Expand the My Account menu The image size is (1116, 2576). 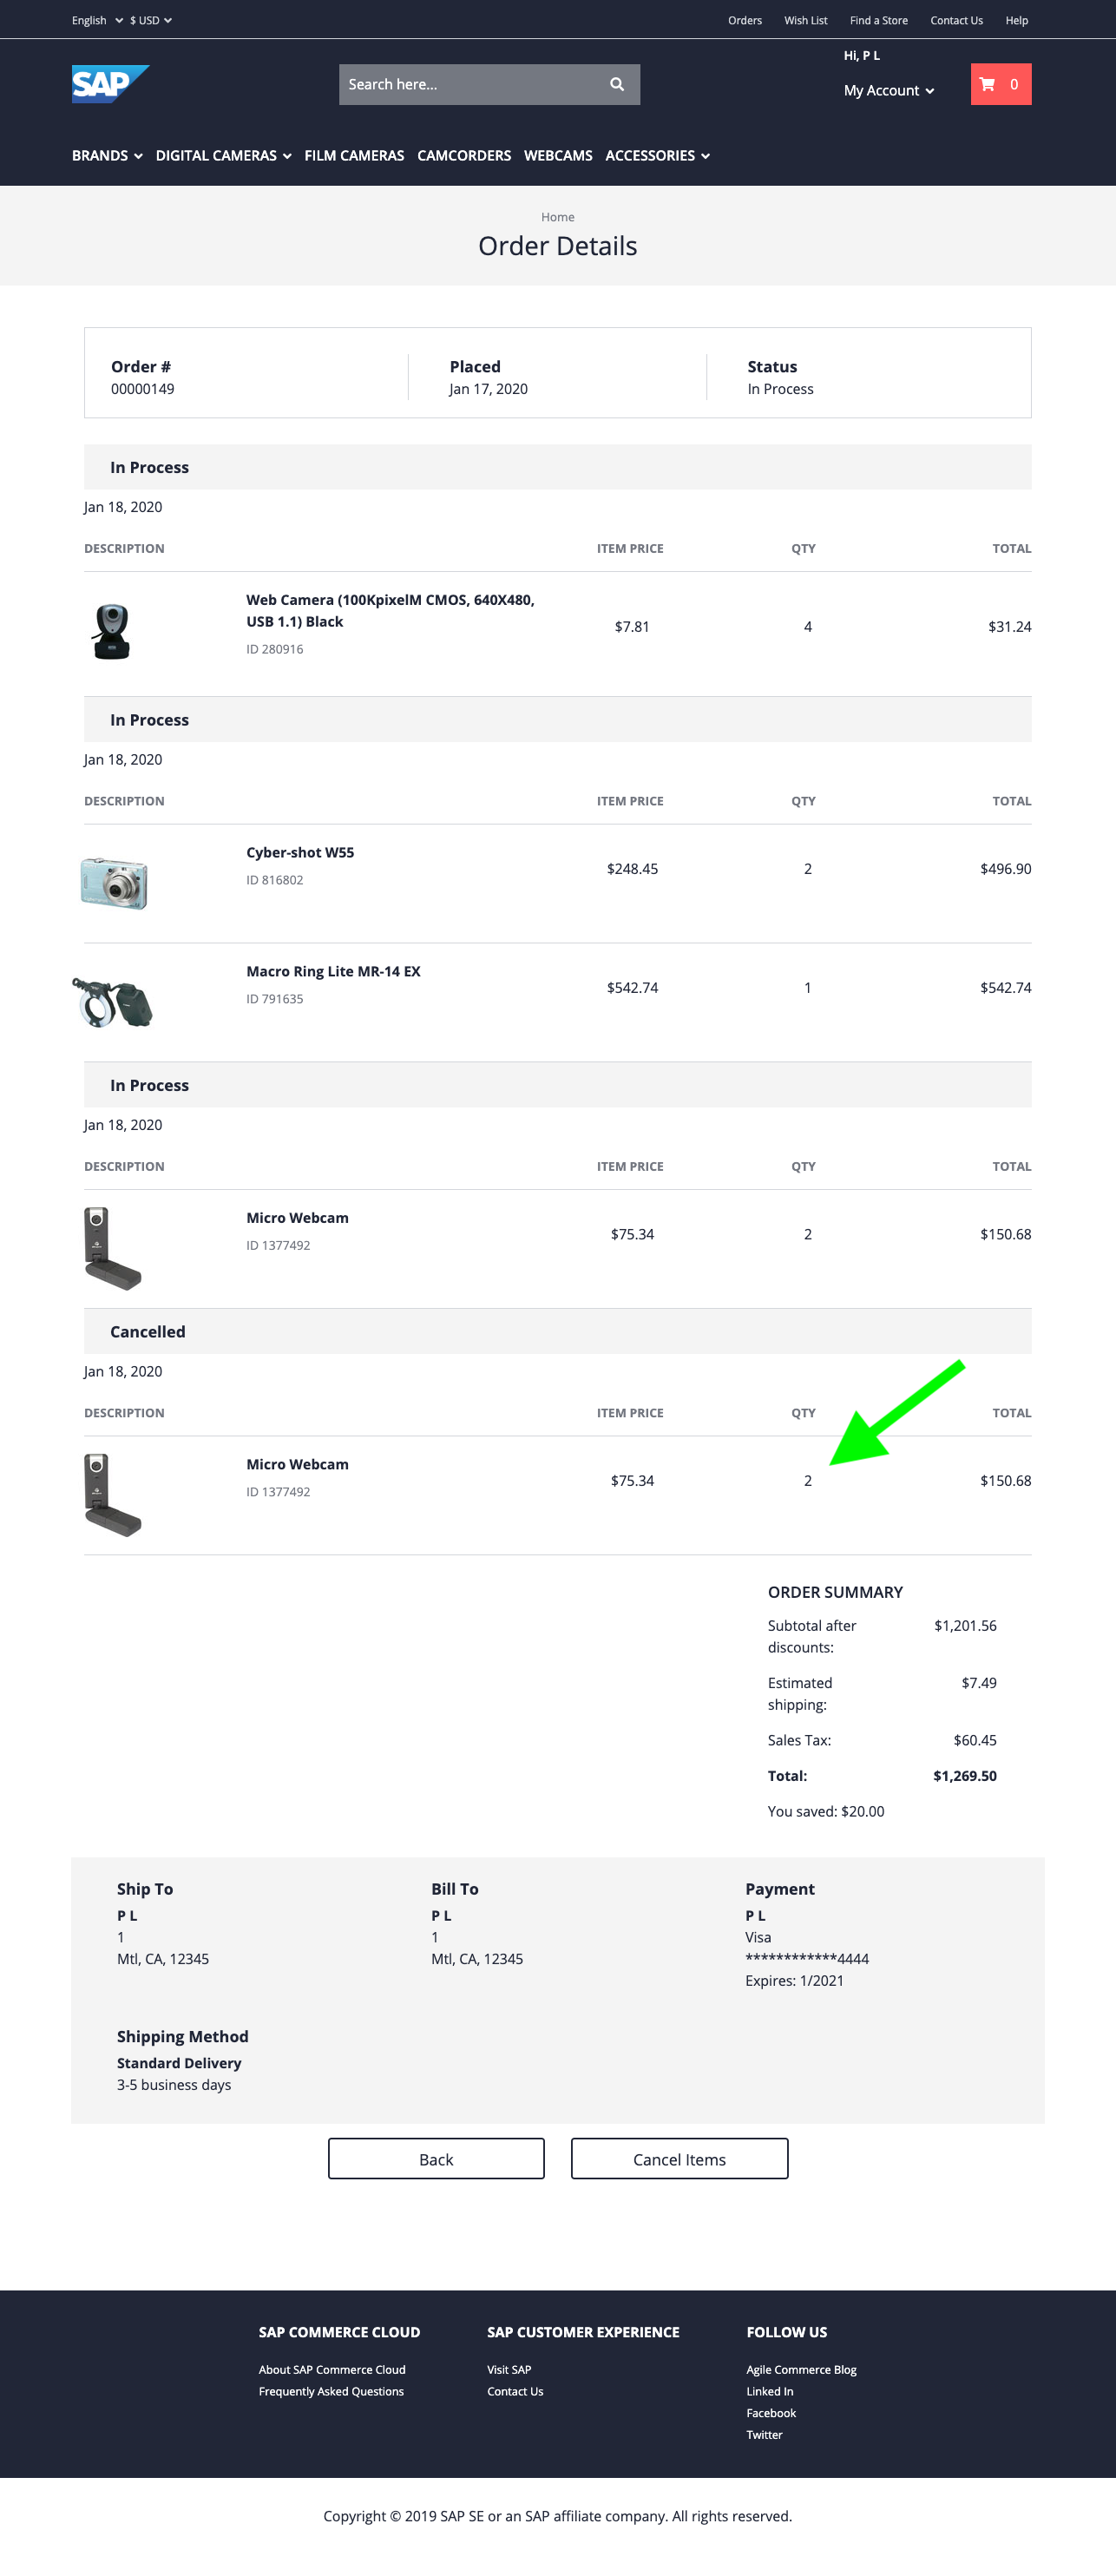point(887,90)
